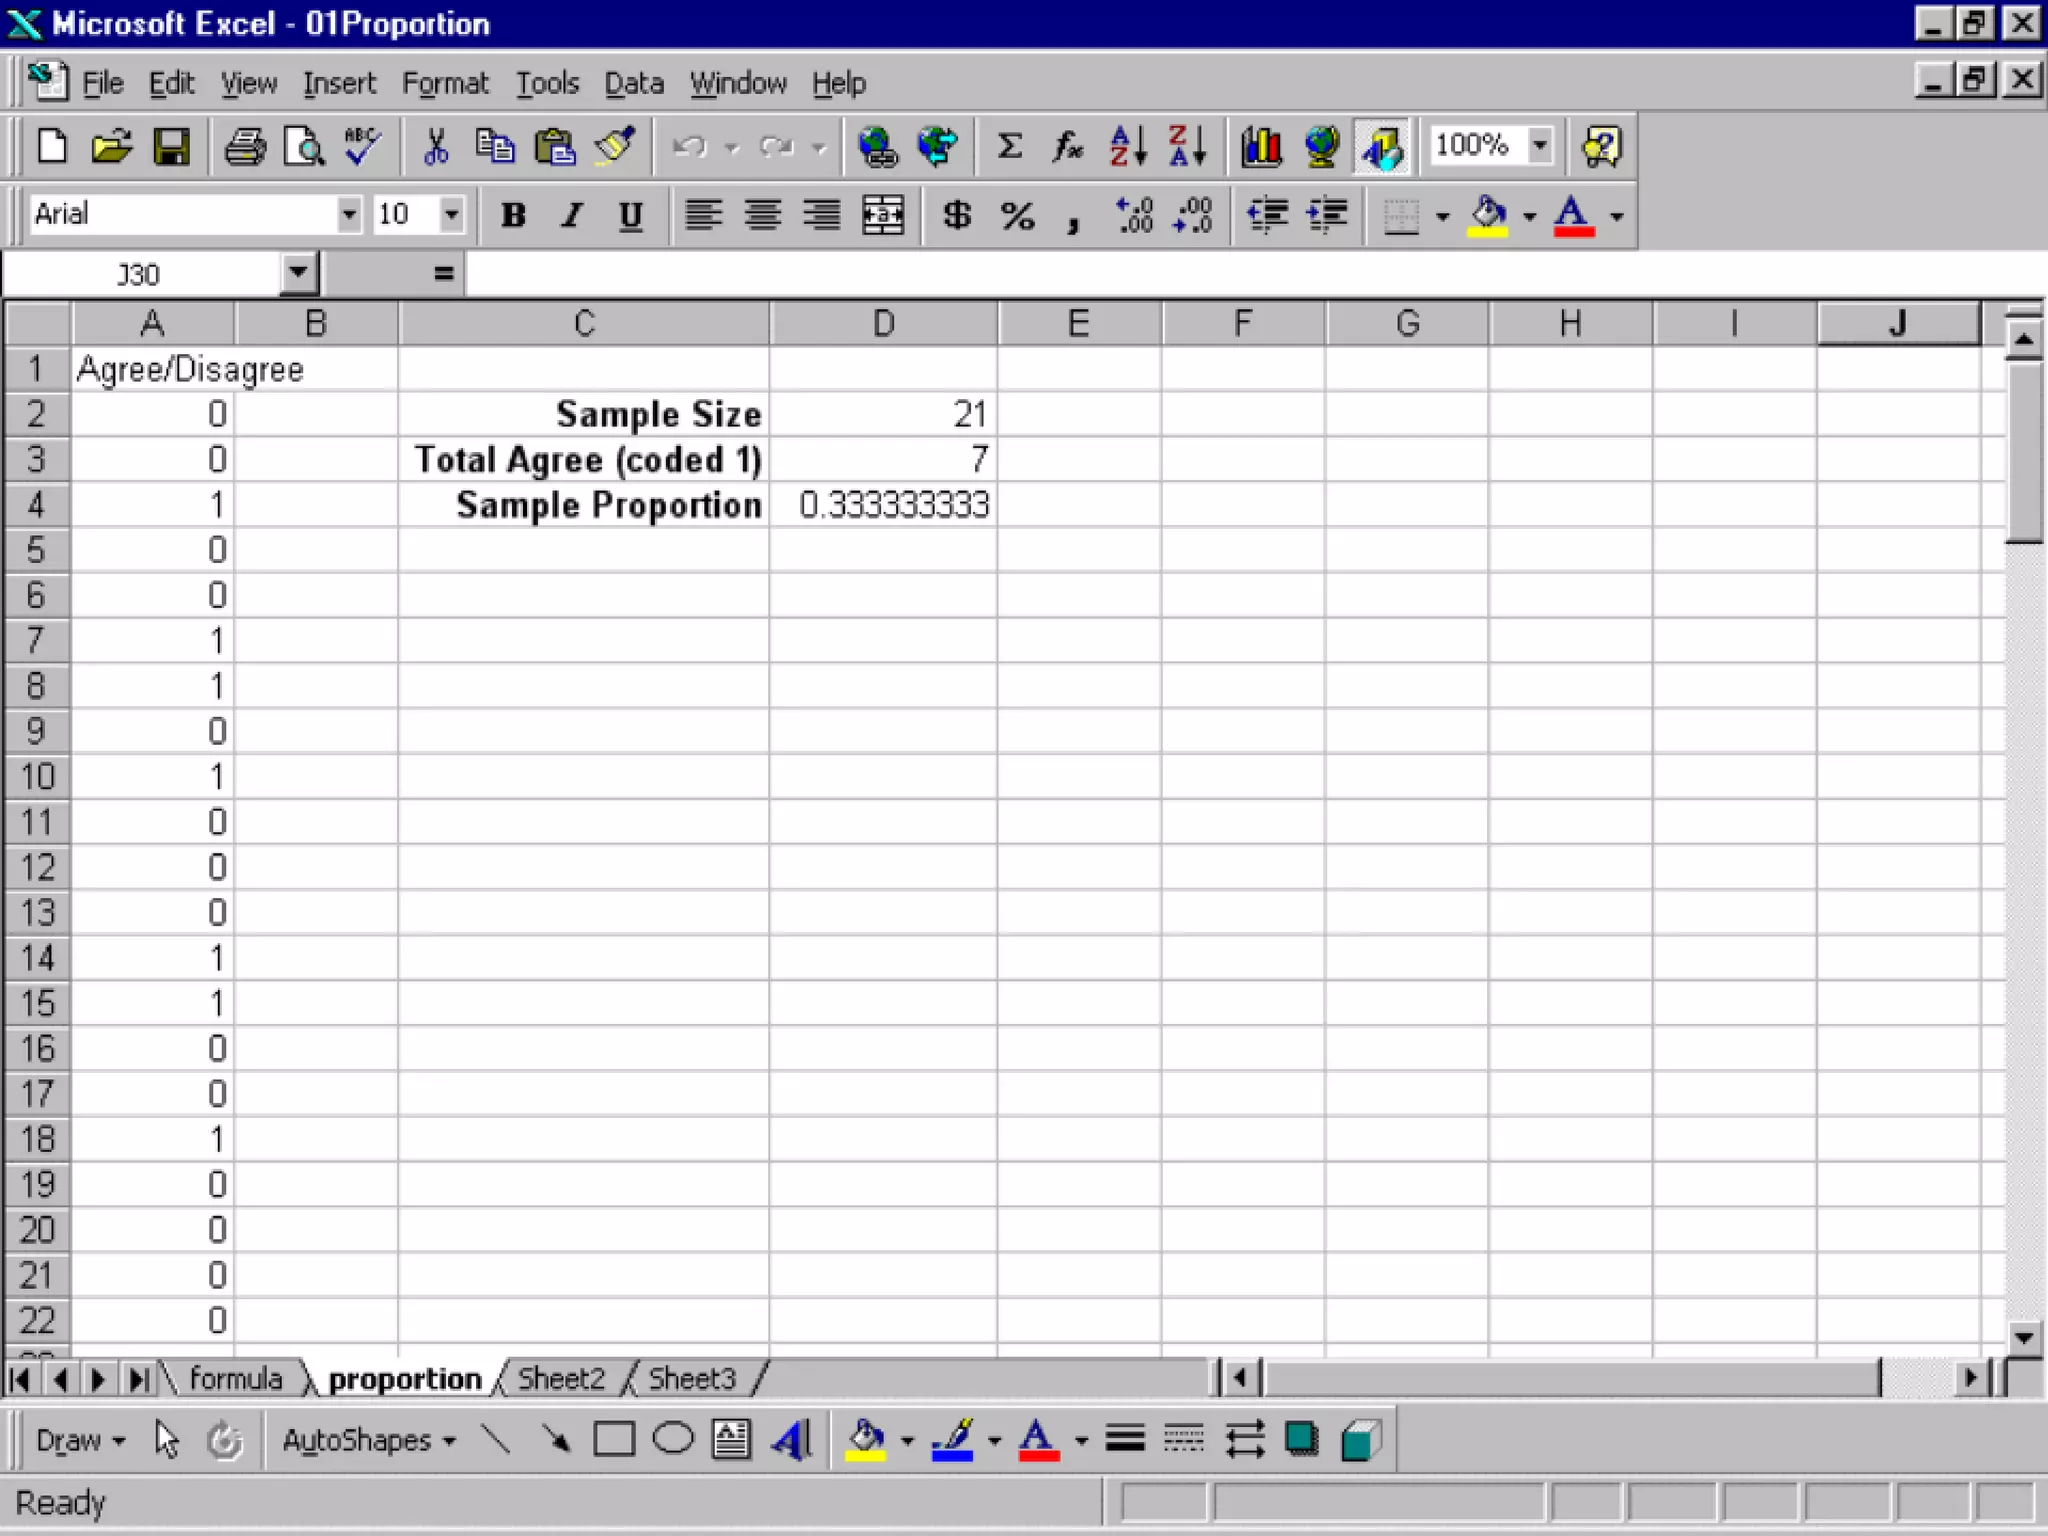Insert WordArt from Drawing toolbar
Screen dimensions: 2048x1536
point(791,1440)
